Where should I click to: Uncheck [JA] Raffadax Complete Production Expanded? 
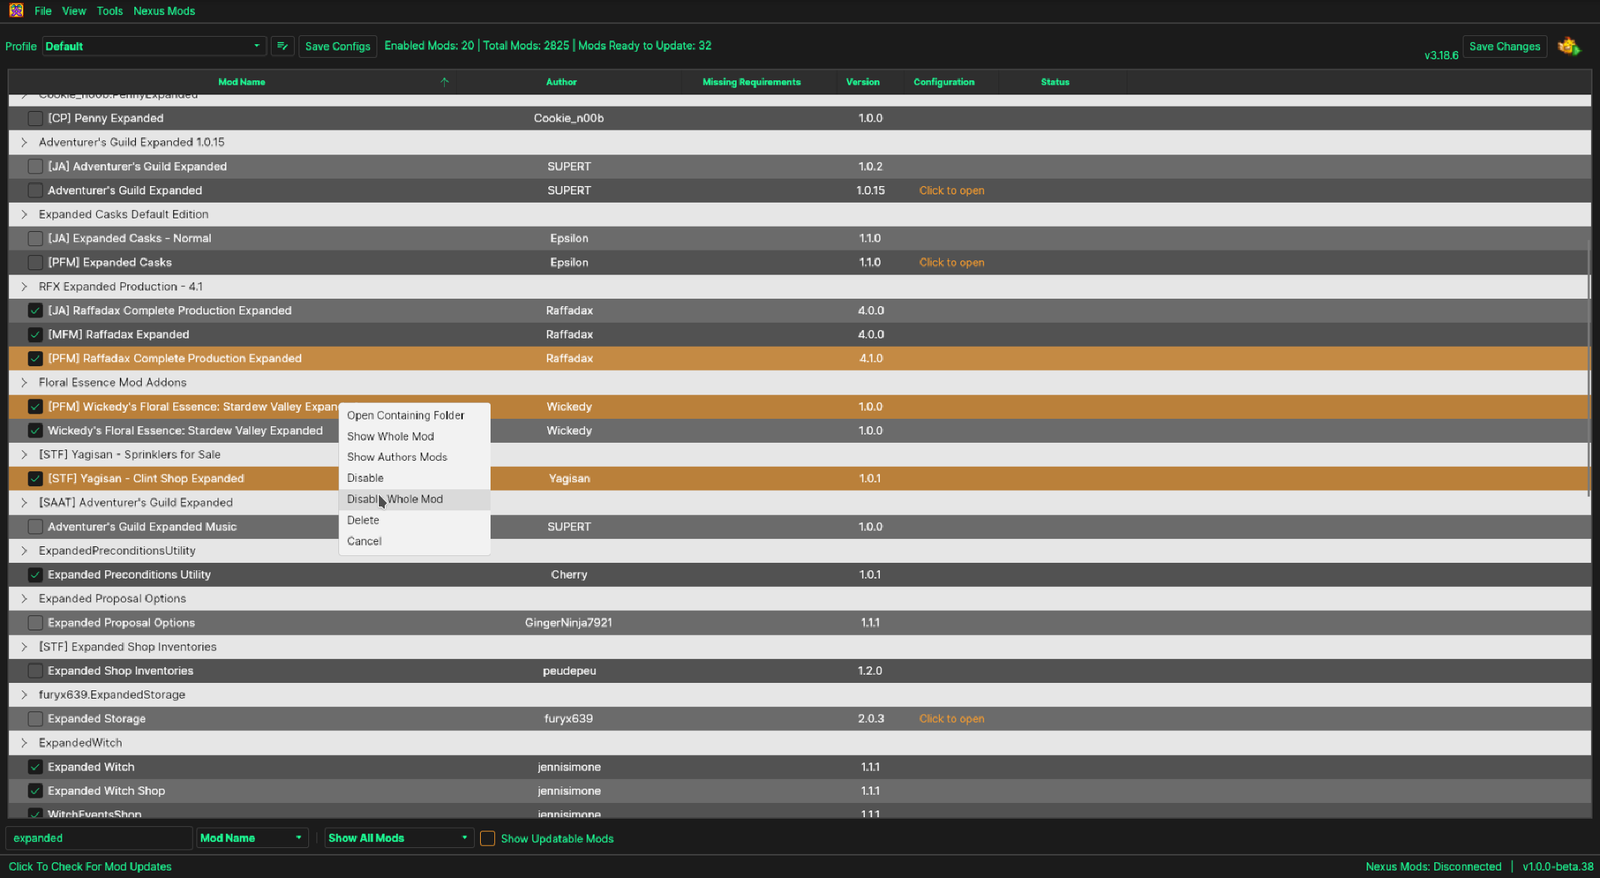pyautogui.click(x=35, y=310)
